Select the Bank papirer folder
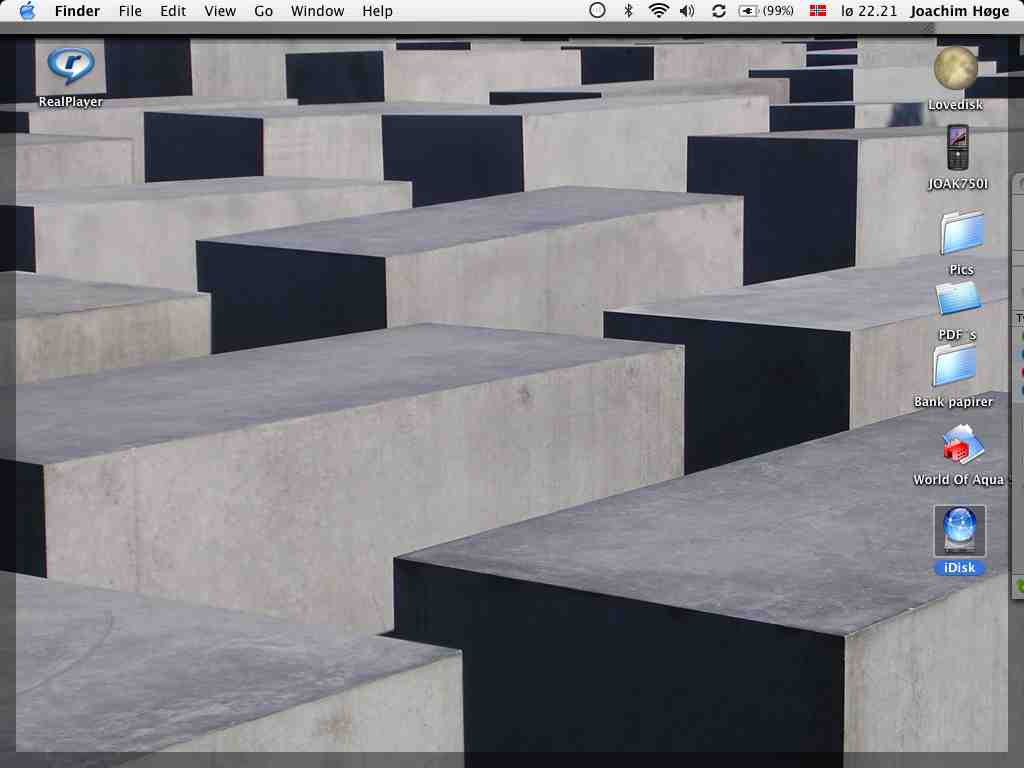This screenshot has height=768, width=1024. click(x=954, y=366)
